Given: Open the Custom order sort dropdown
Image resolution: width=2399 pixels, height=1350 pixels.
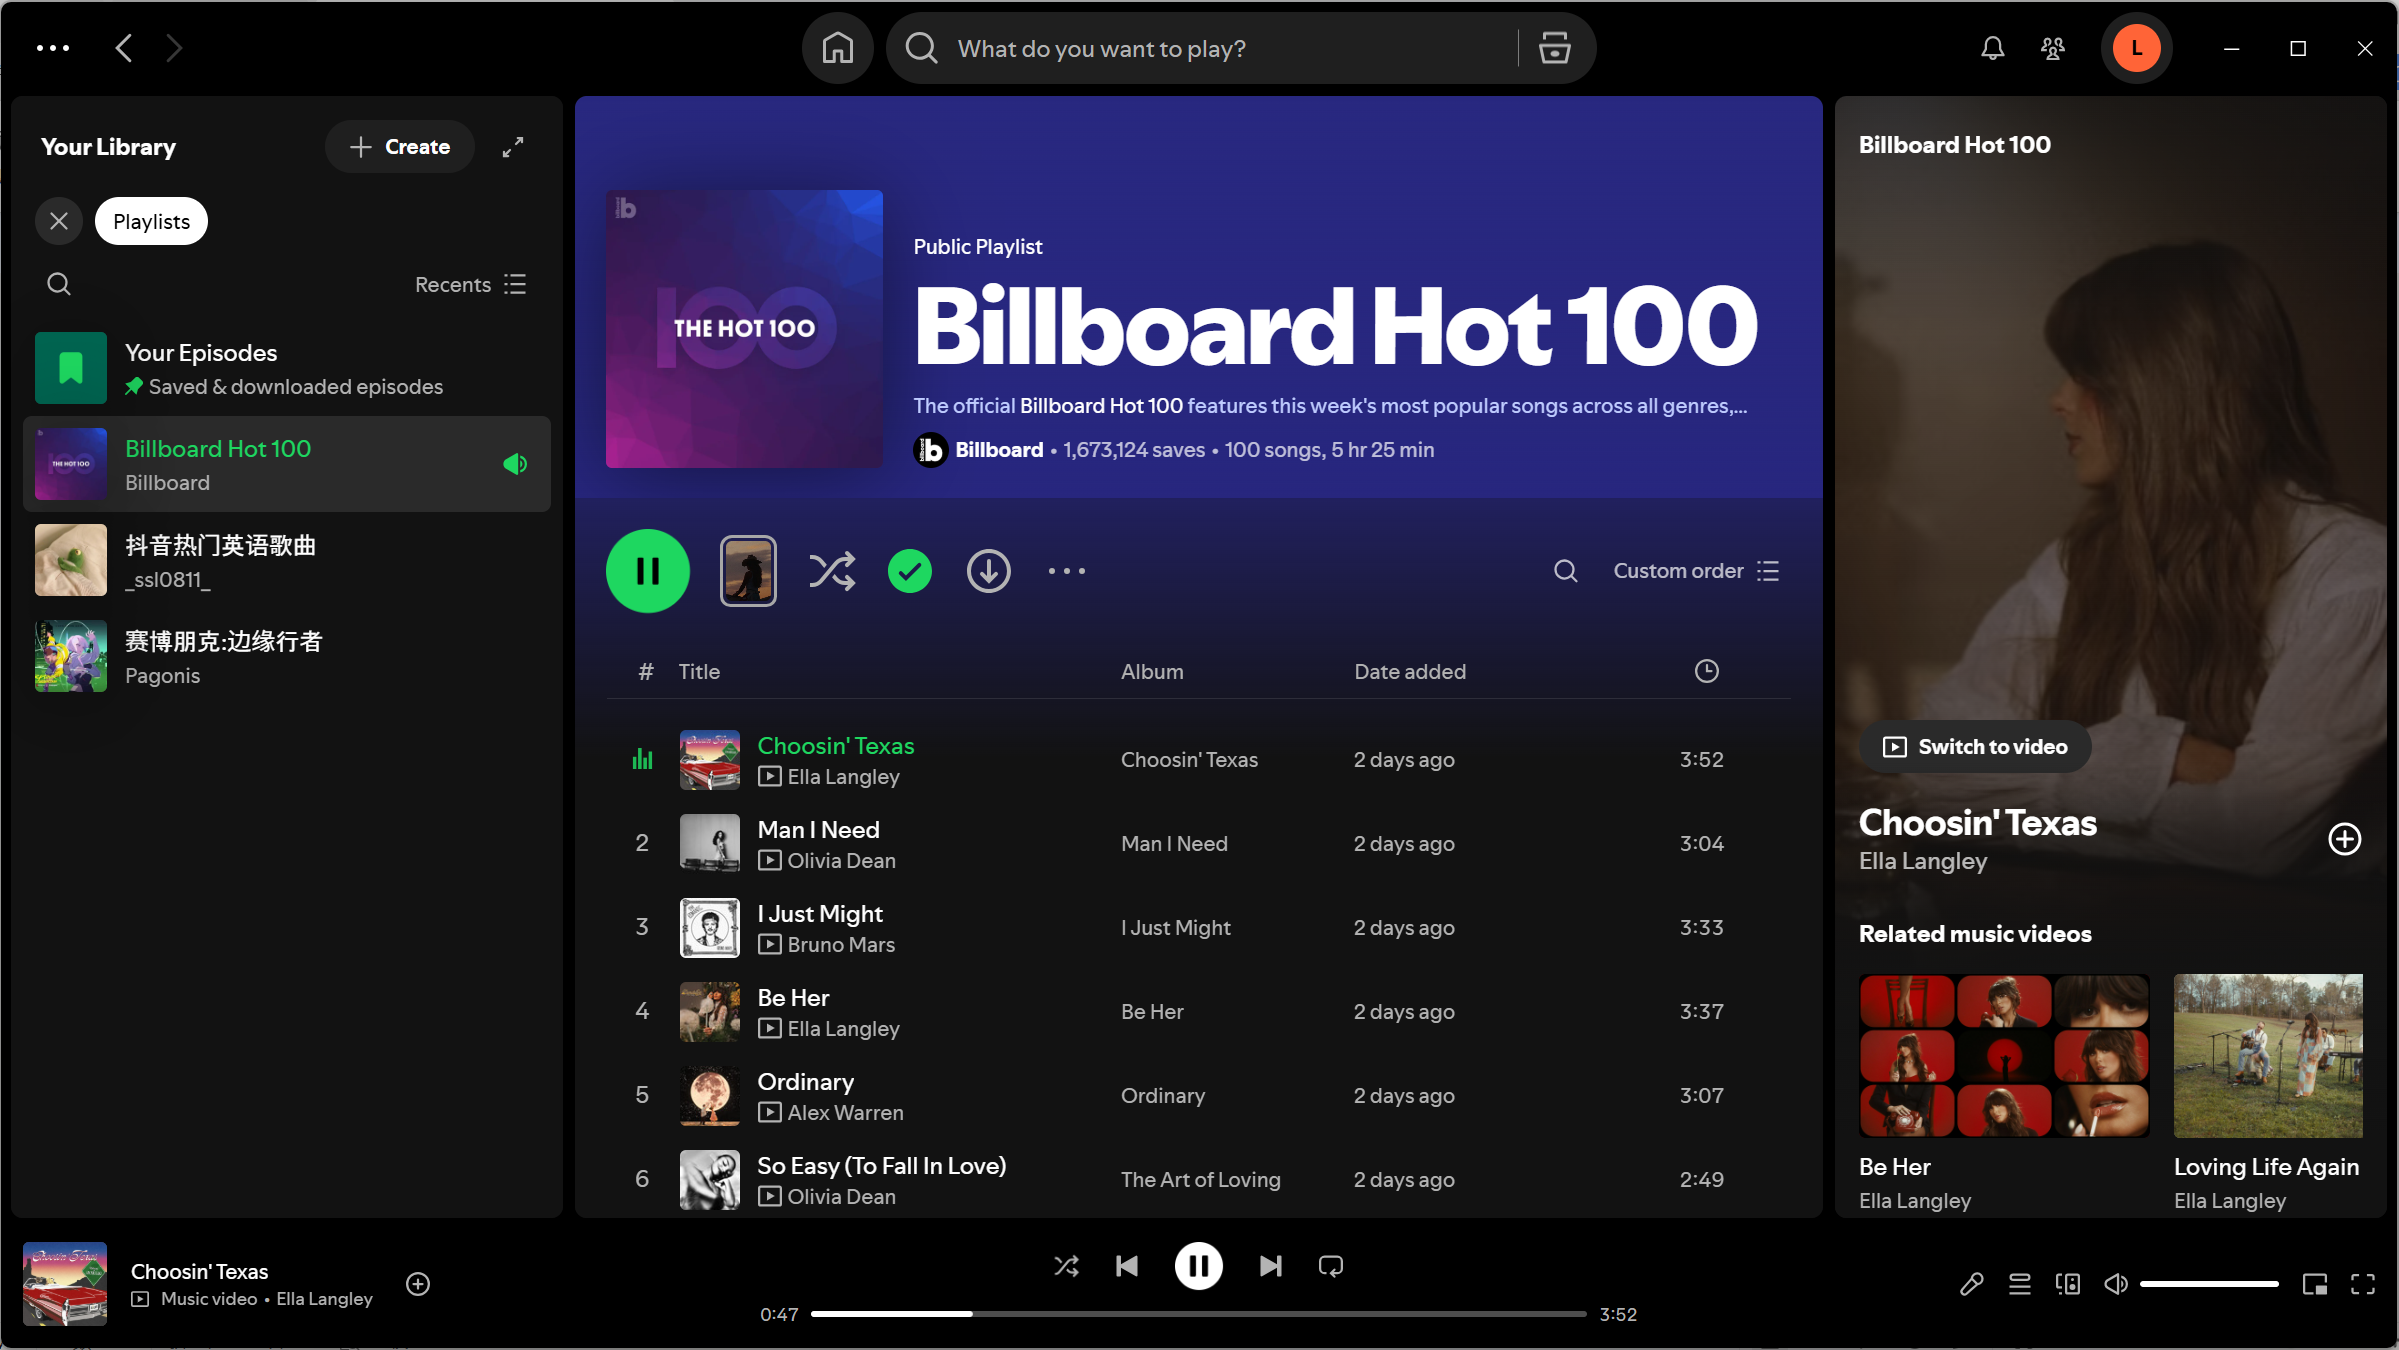Looking at the screenshot, I should pyautogui.click(x=1696, y=571).
